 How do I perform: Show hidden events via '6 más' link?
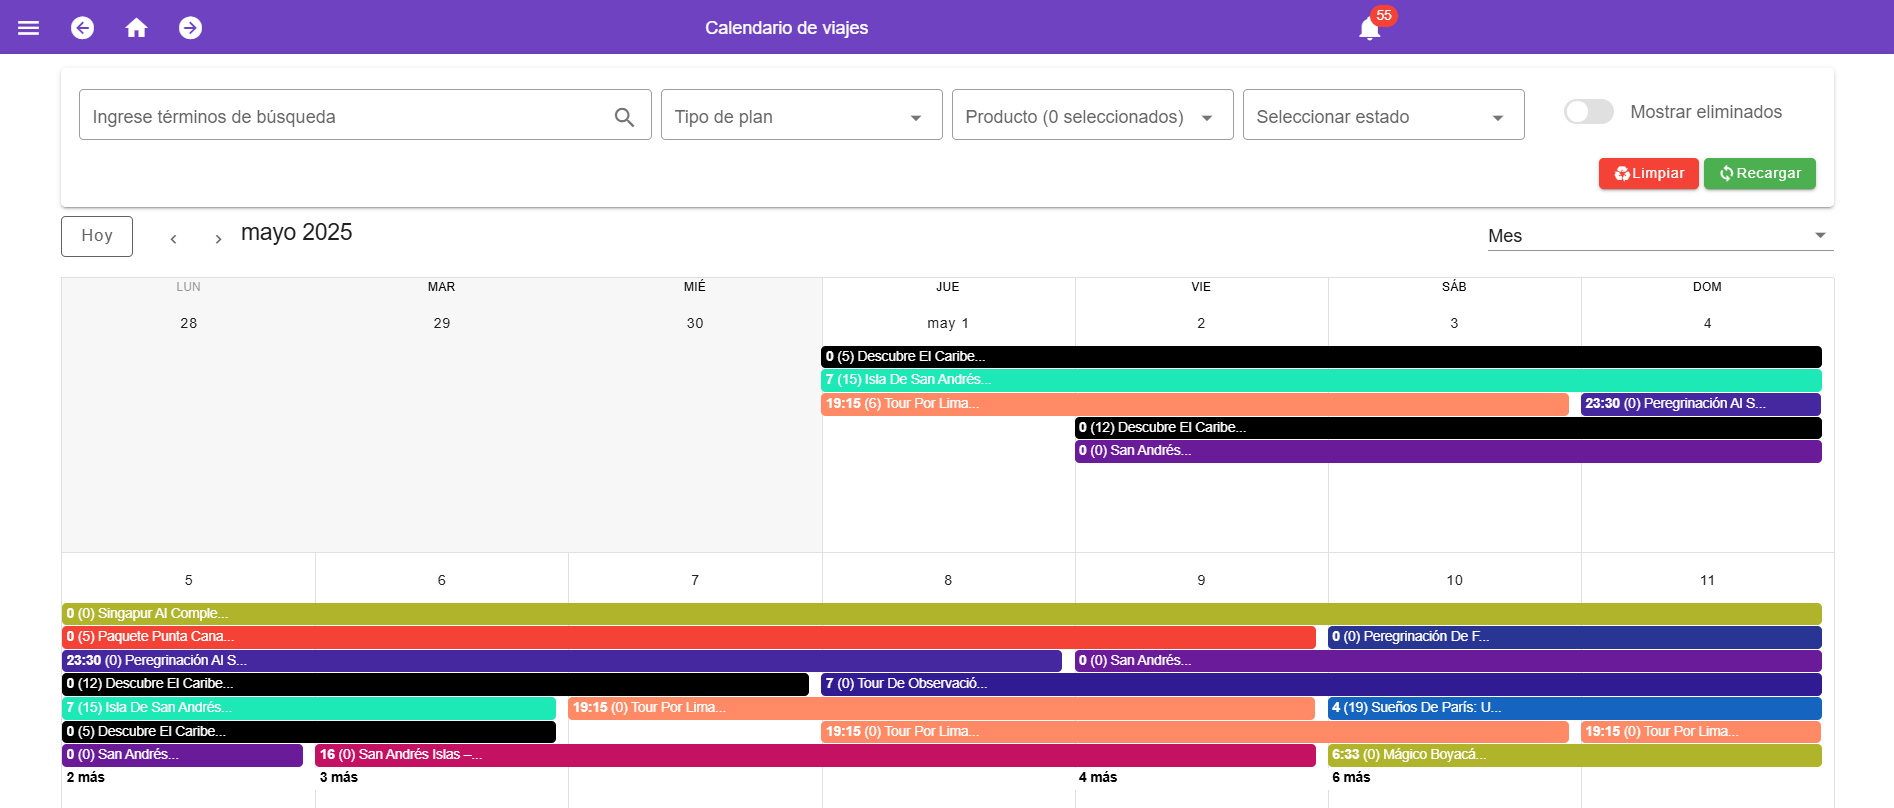(x=1351, y=777)
